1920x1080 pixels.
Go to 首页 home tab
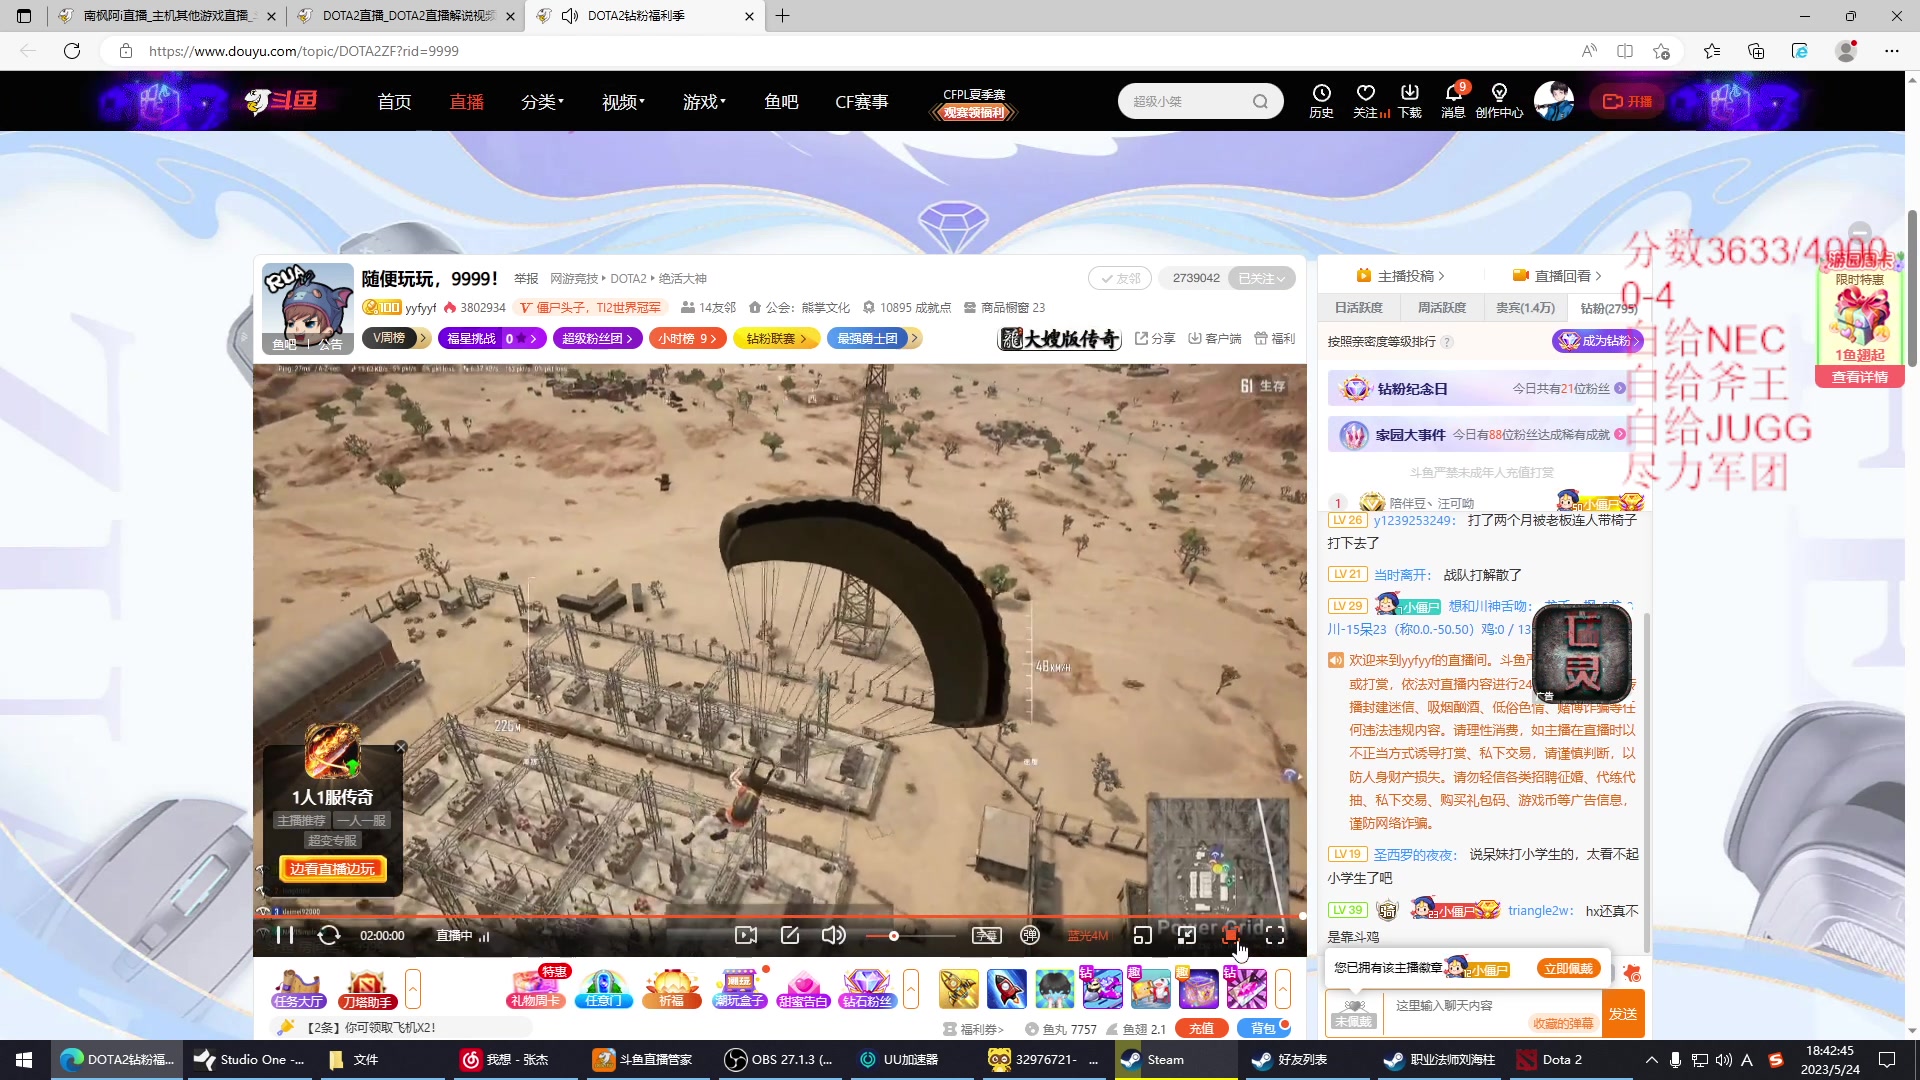tap(394, 101)
